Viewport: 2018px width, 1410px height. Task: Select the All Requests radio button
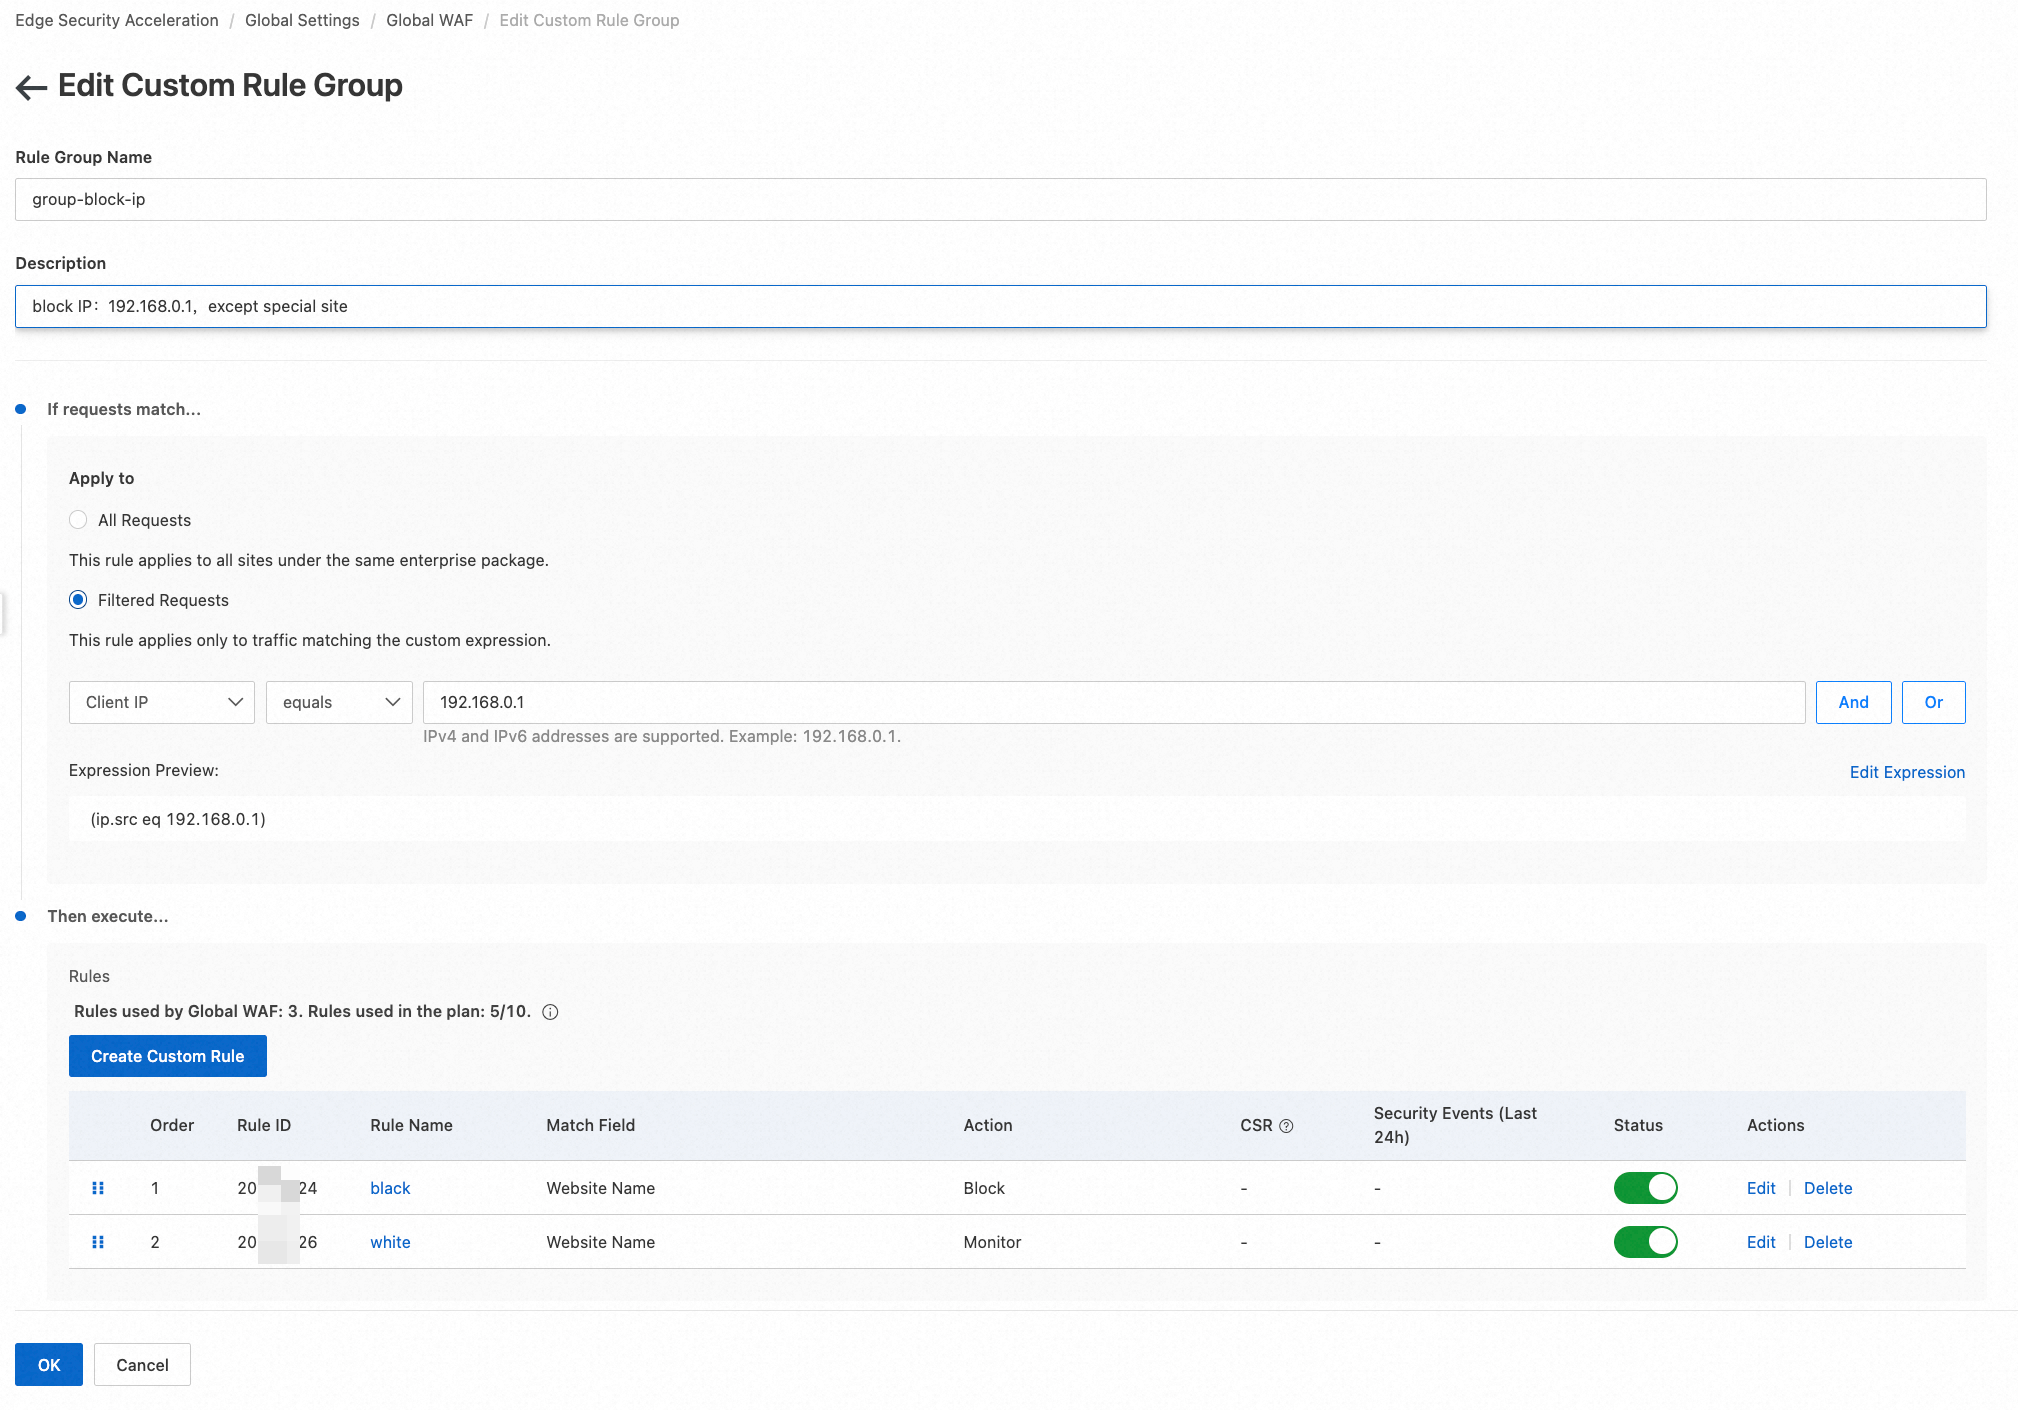78,520
